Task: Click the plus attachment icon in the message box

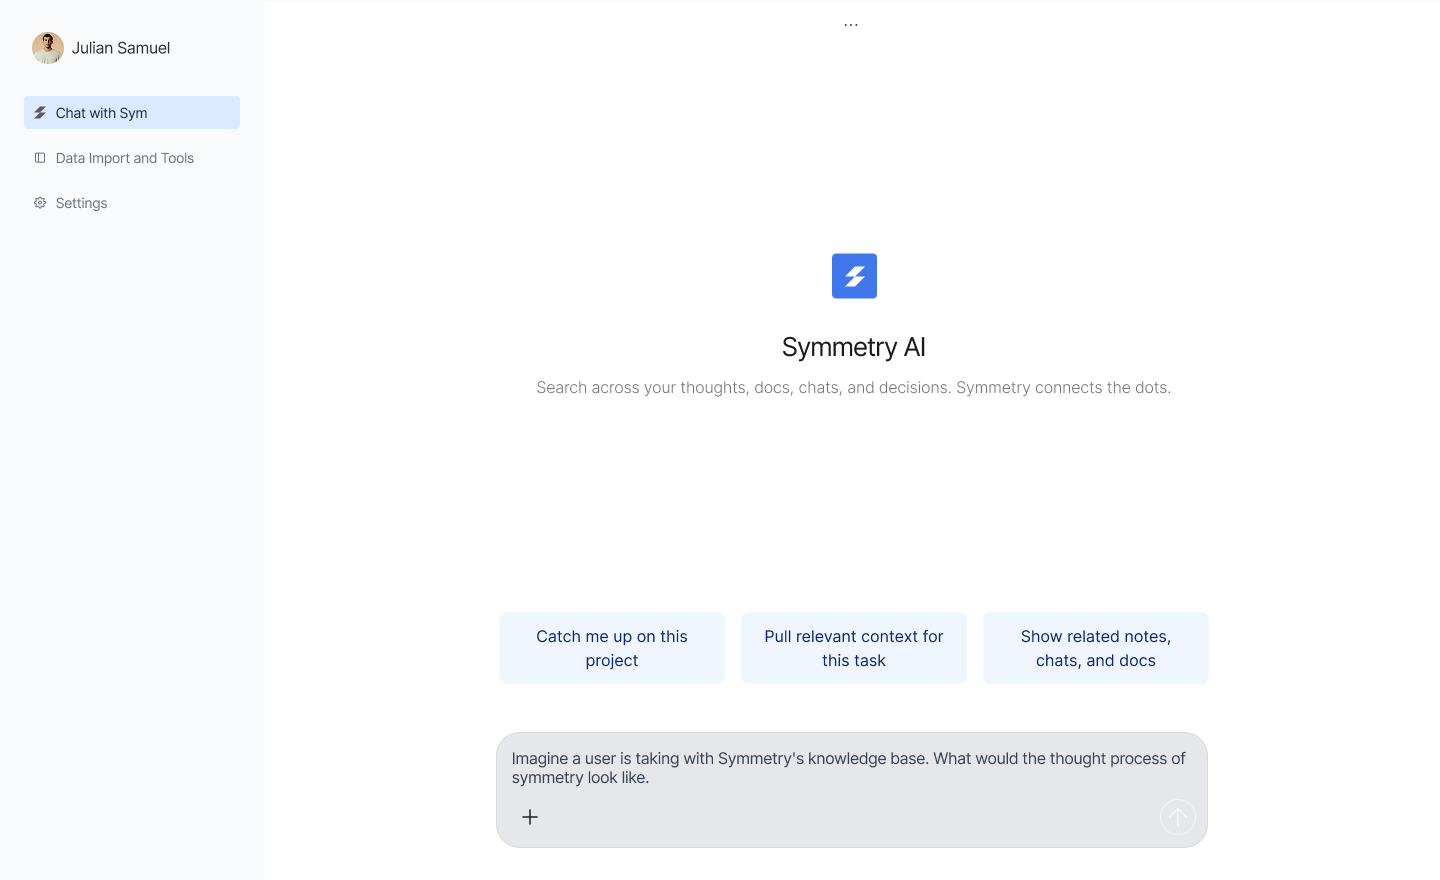Action: click(530, 817)
